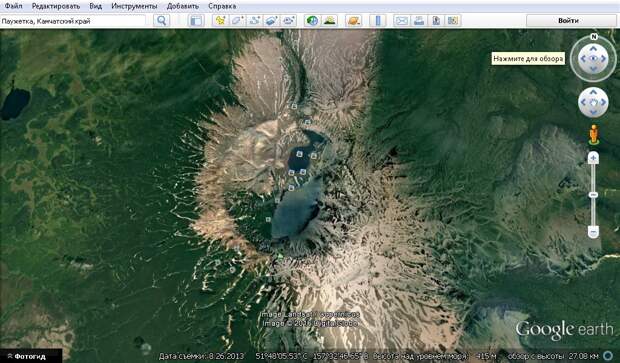
Task: Open the planet switcher dropdown
Action: tap(353, 21)
